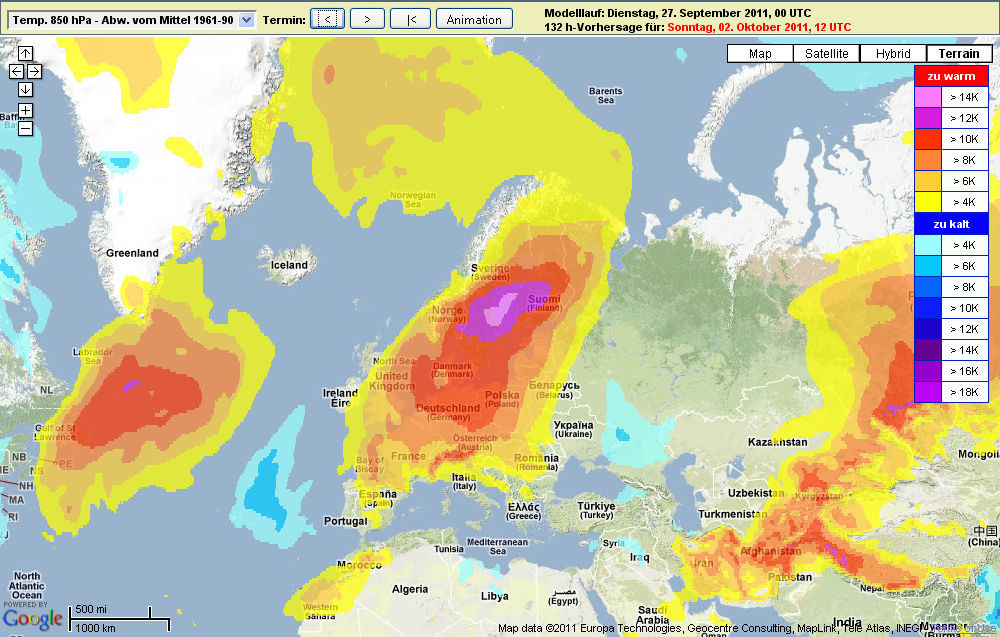The height and width of the screenshot is (637, 1000).
Task: Click the Google logo link
Action: 33,619
